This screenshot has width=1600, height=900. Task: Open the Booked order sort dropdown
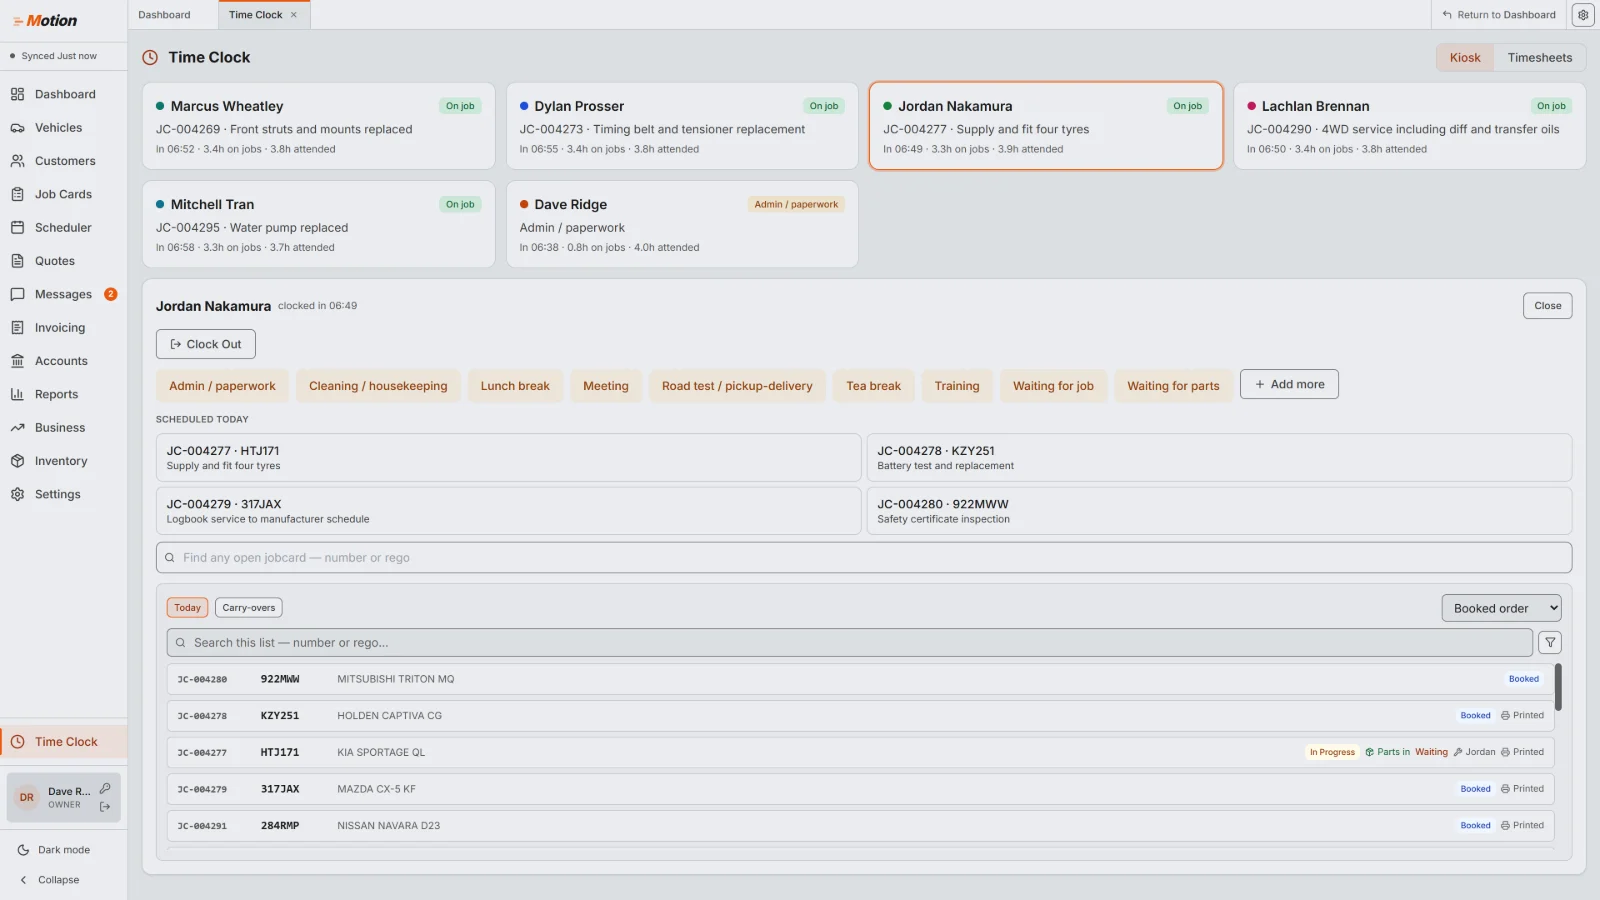click(1501, 608)
